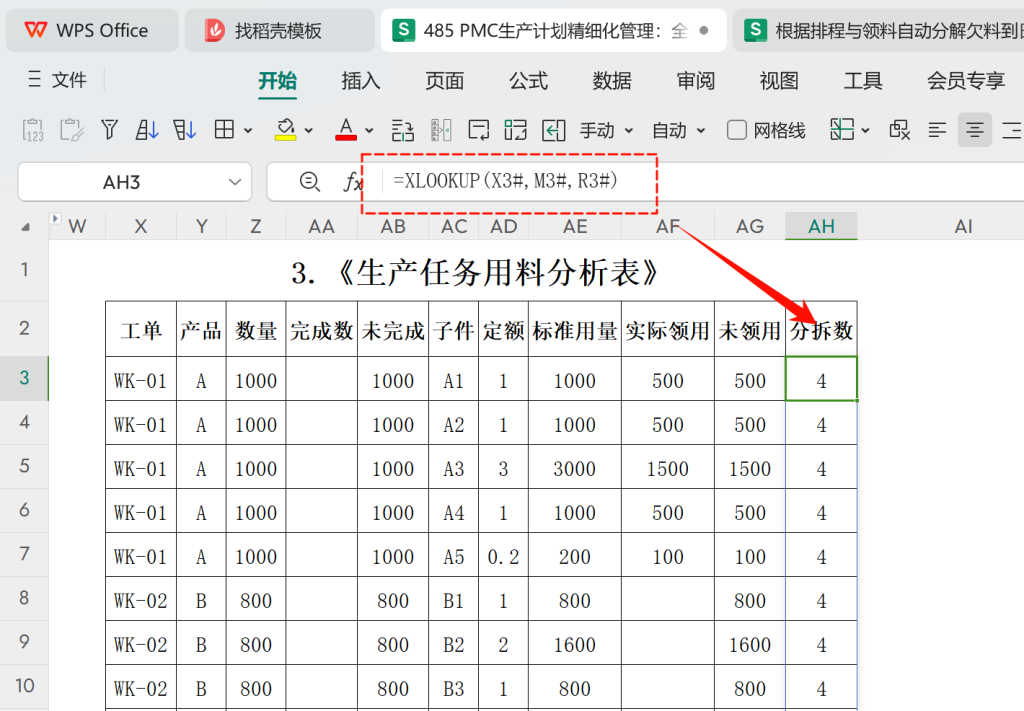Select column header AH
The height and width of the screenshot is (711, 1024).
pyautogui.click(x=821, y=226)
